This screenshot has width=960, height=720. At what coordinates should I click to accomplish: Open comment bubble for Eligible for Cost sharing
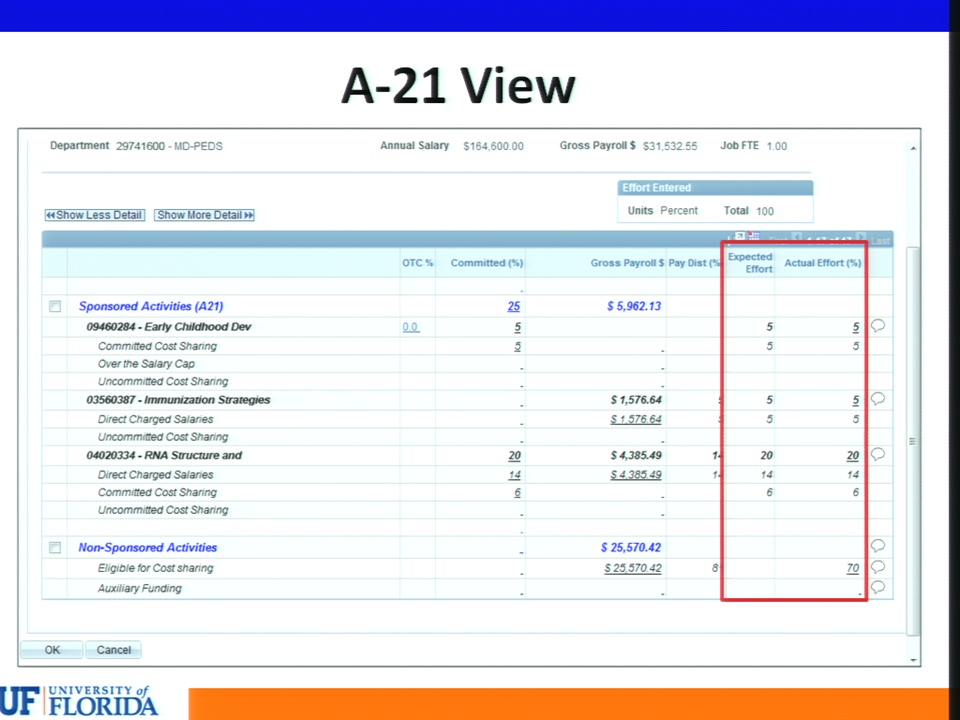[x=878, y=567]
